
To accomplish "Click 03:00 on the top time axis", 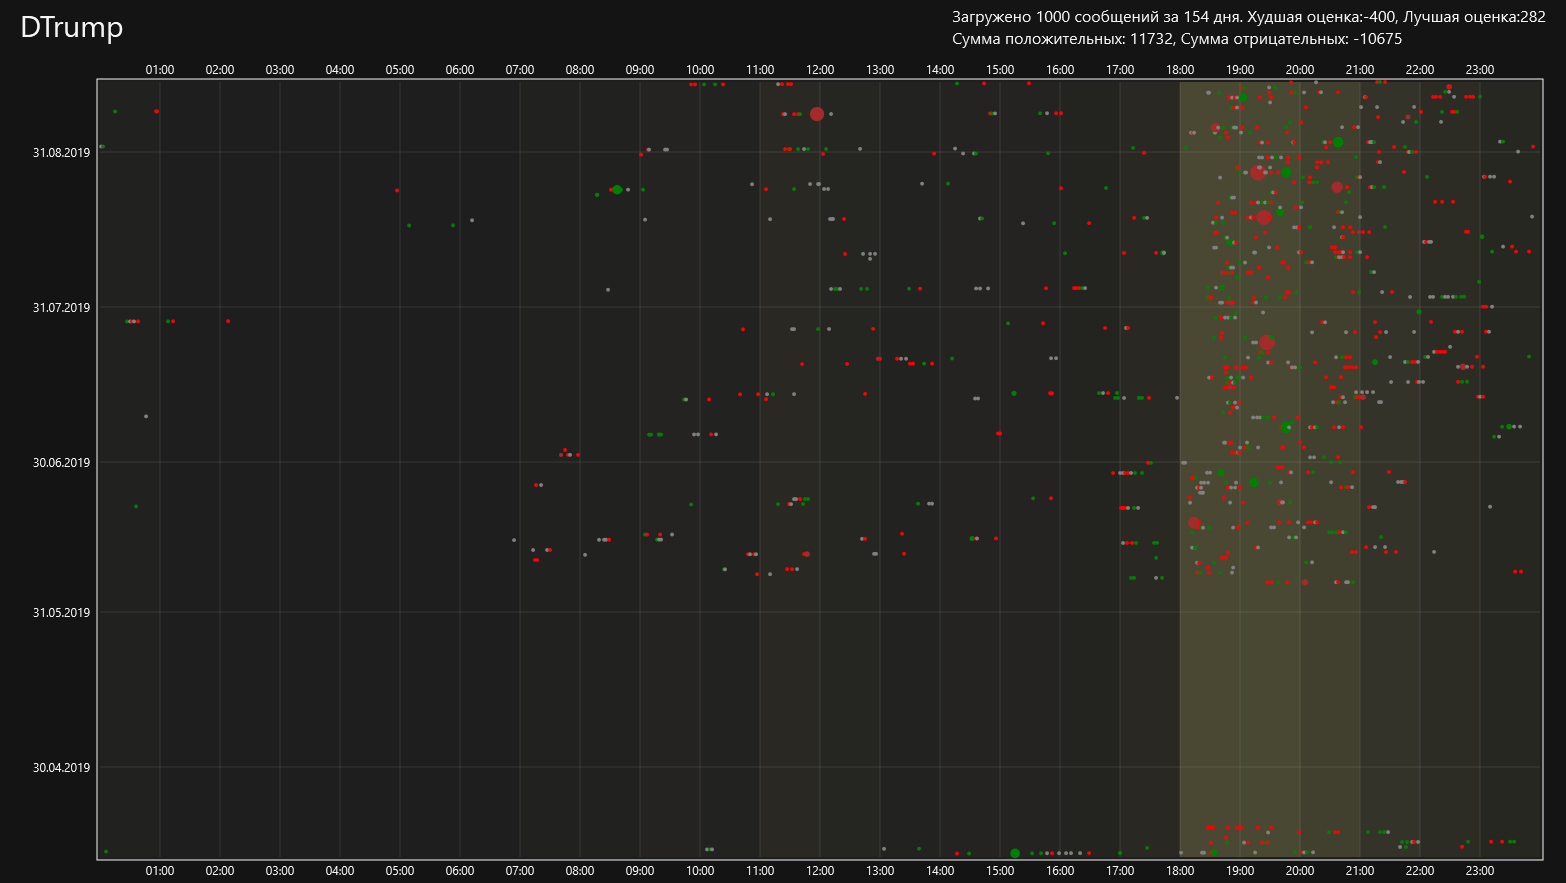I will coord(280,70).
